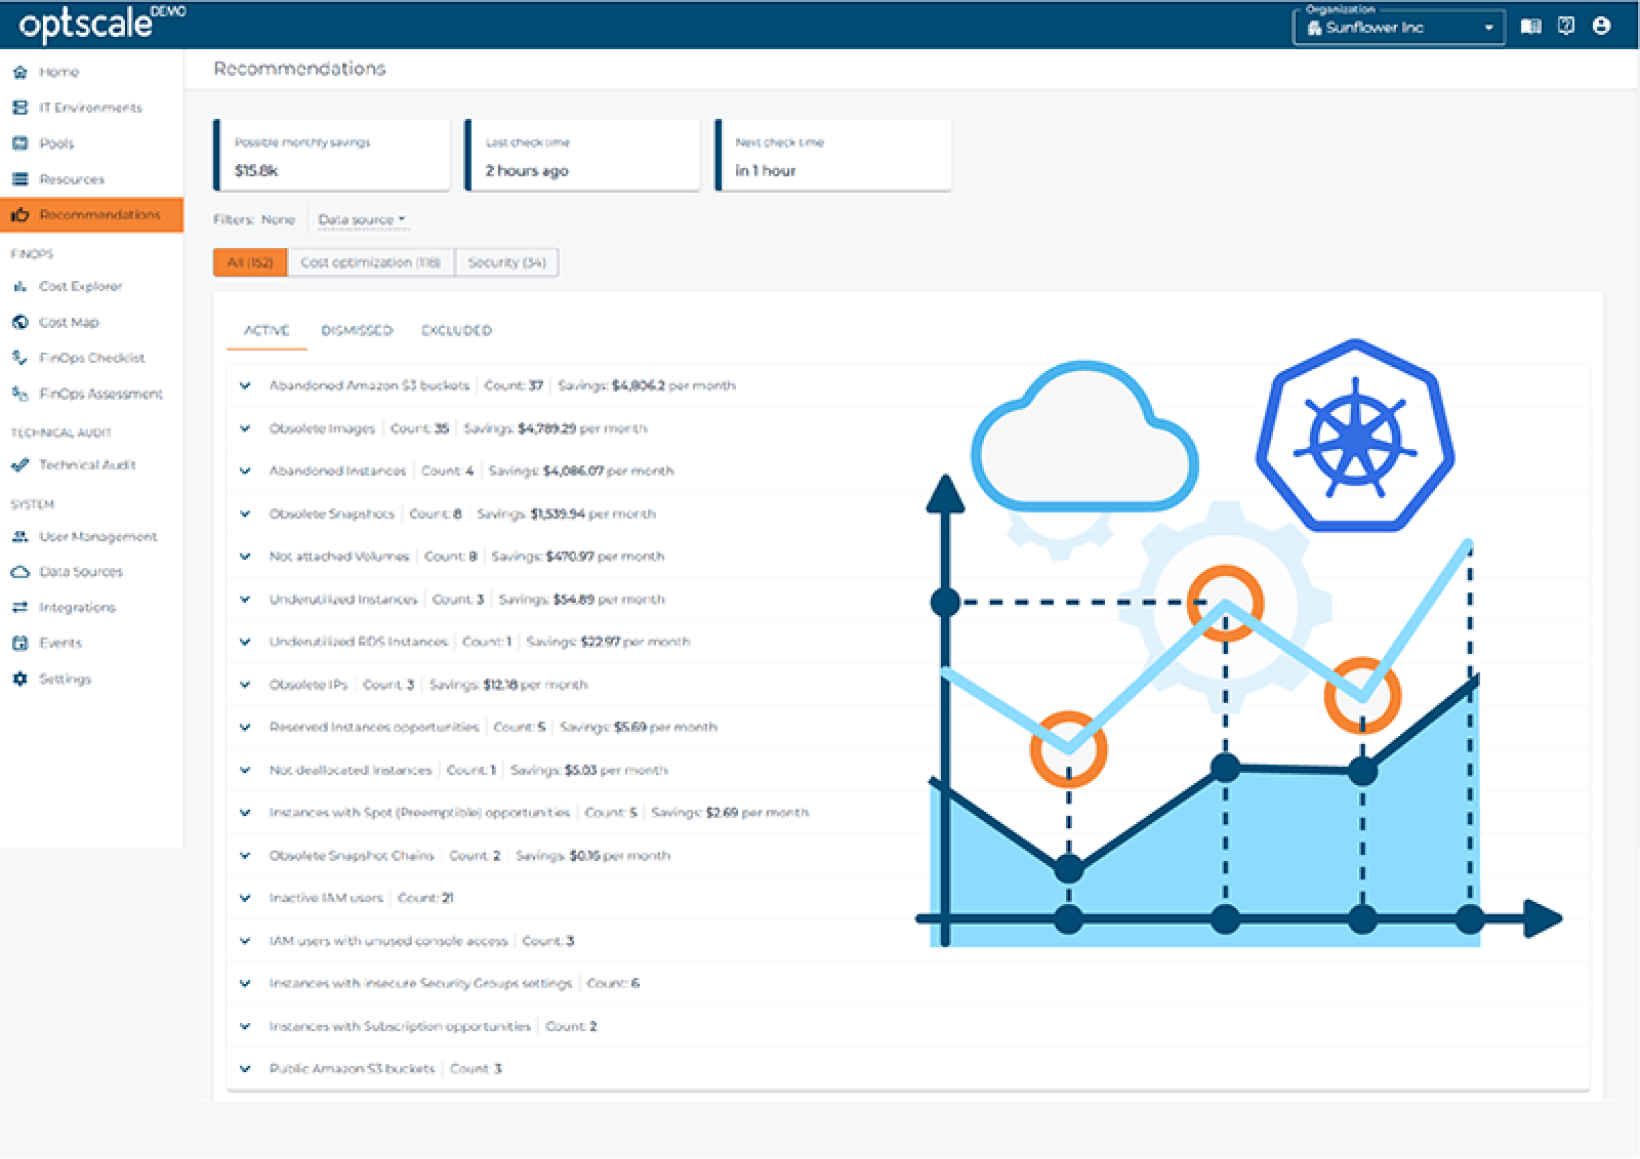Screen dimensions: 1640x1159
Task: Expand insecure Security Groups settings row
Action: point(245,984)
